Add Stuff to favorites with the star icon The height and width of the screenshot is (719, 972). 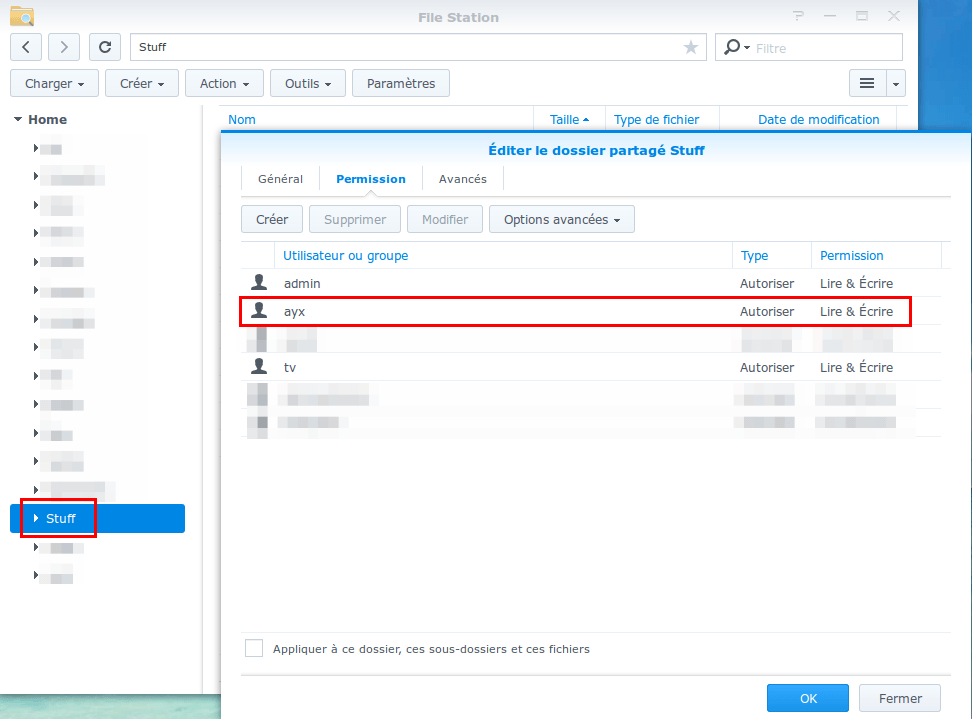tap(691, 47)
